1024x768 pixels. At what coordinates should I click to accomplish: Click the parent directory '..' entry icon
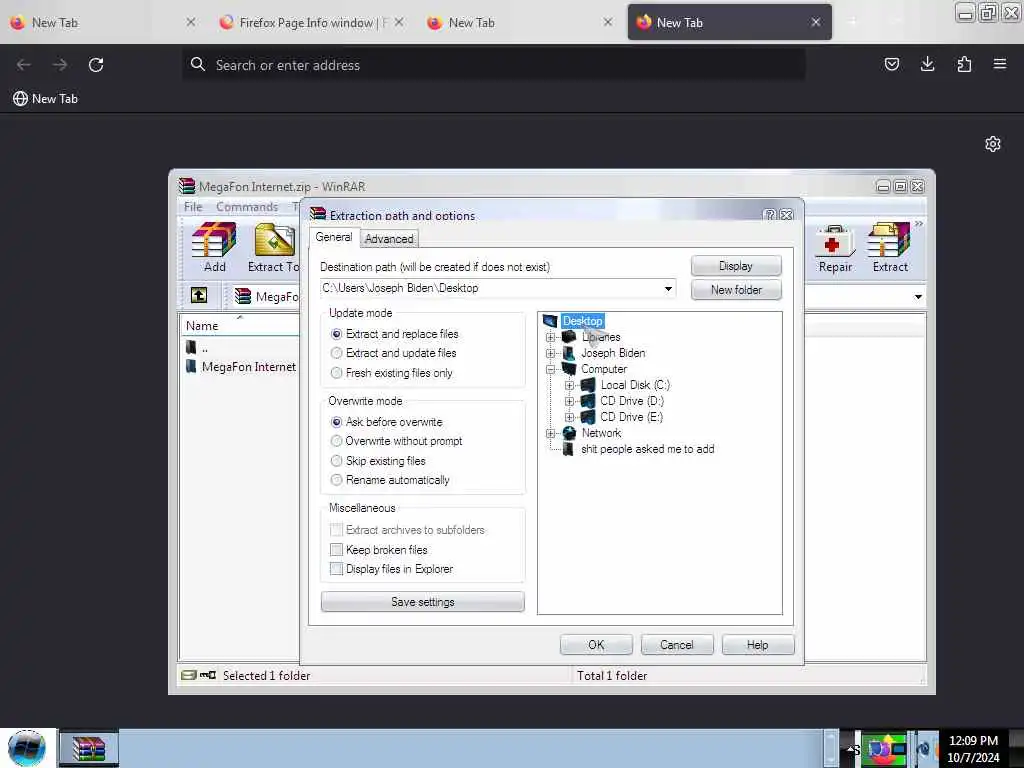pyautogui.click(x=191, y=347)
